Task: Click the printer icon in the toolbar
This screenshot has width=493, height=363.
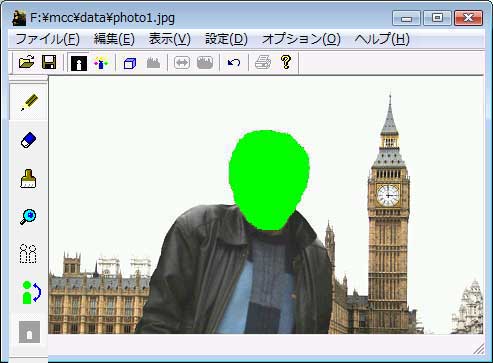Action: point(263,62)
